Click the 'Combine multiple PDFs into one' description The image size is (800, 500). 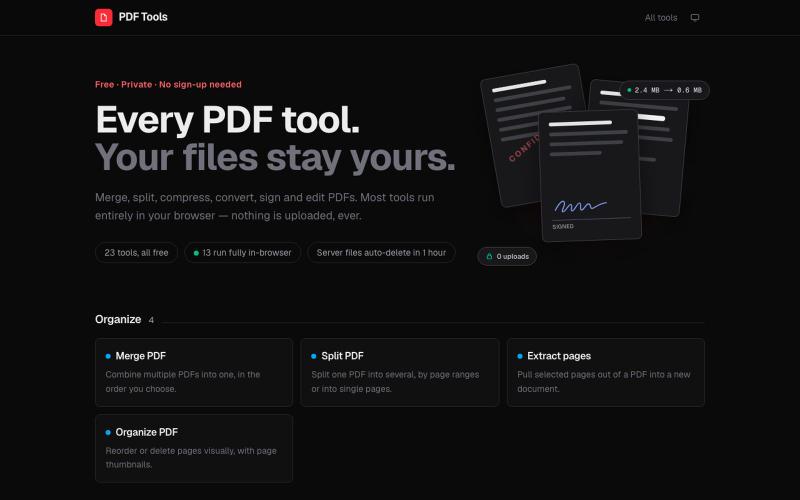click(x=183, y=382)
